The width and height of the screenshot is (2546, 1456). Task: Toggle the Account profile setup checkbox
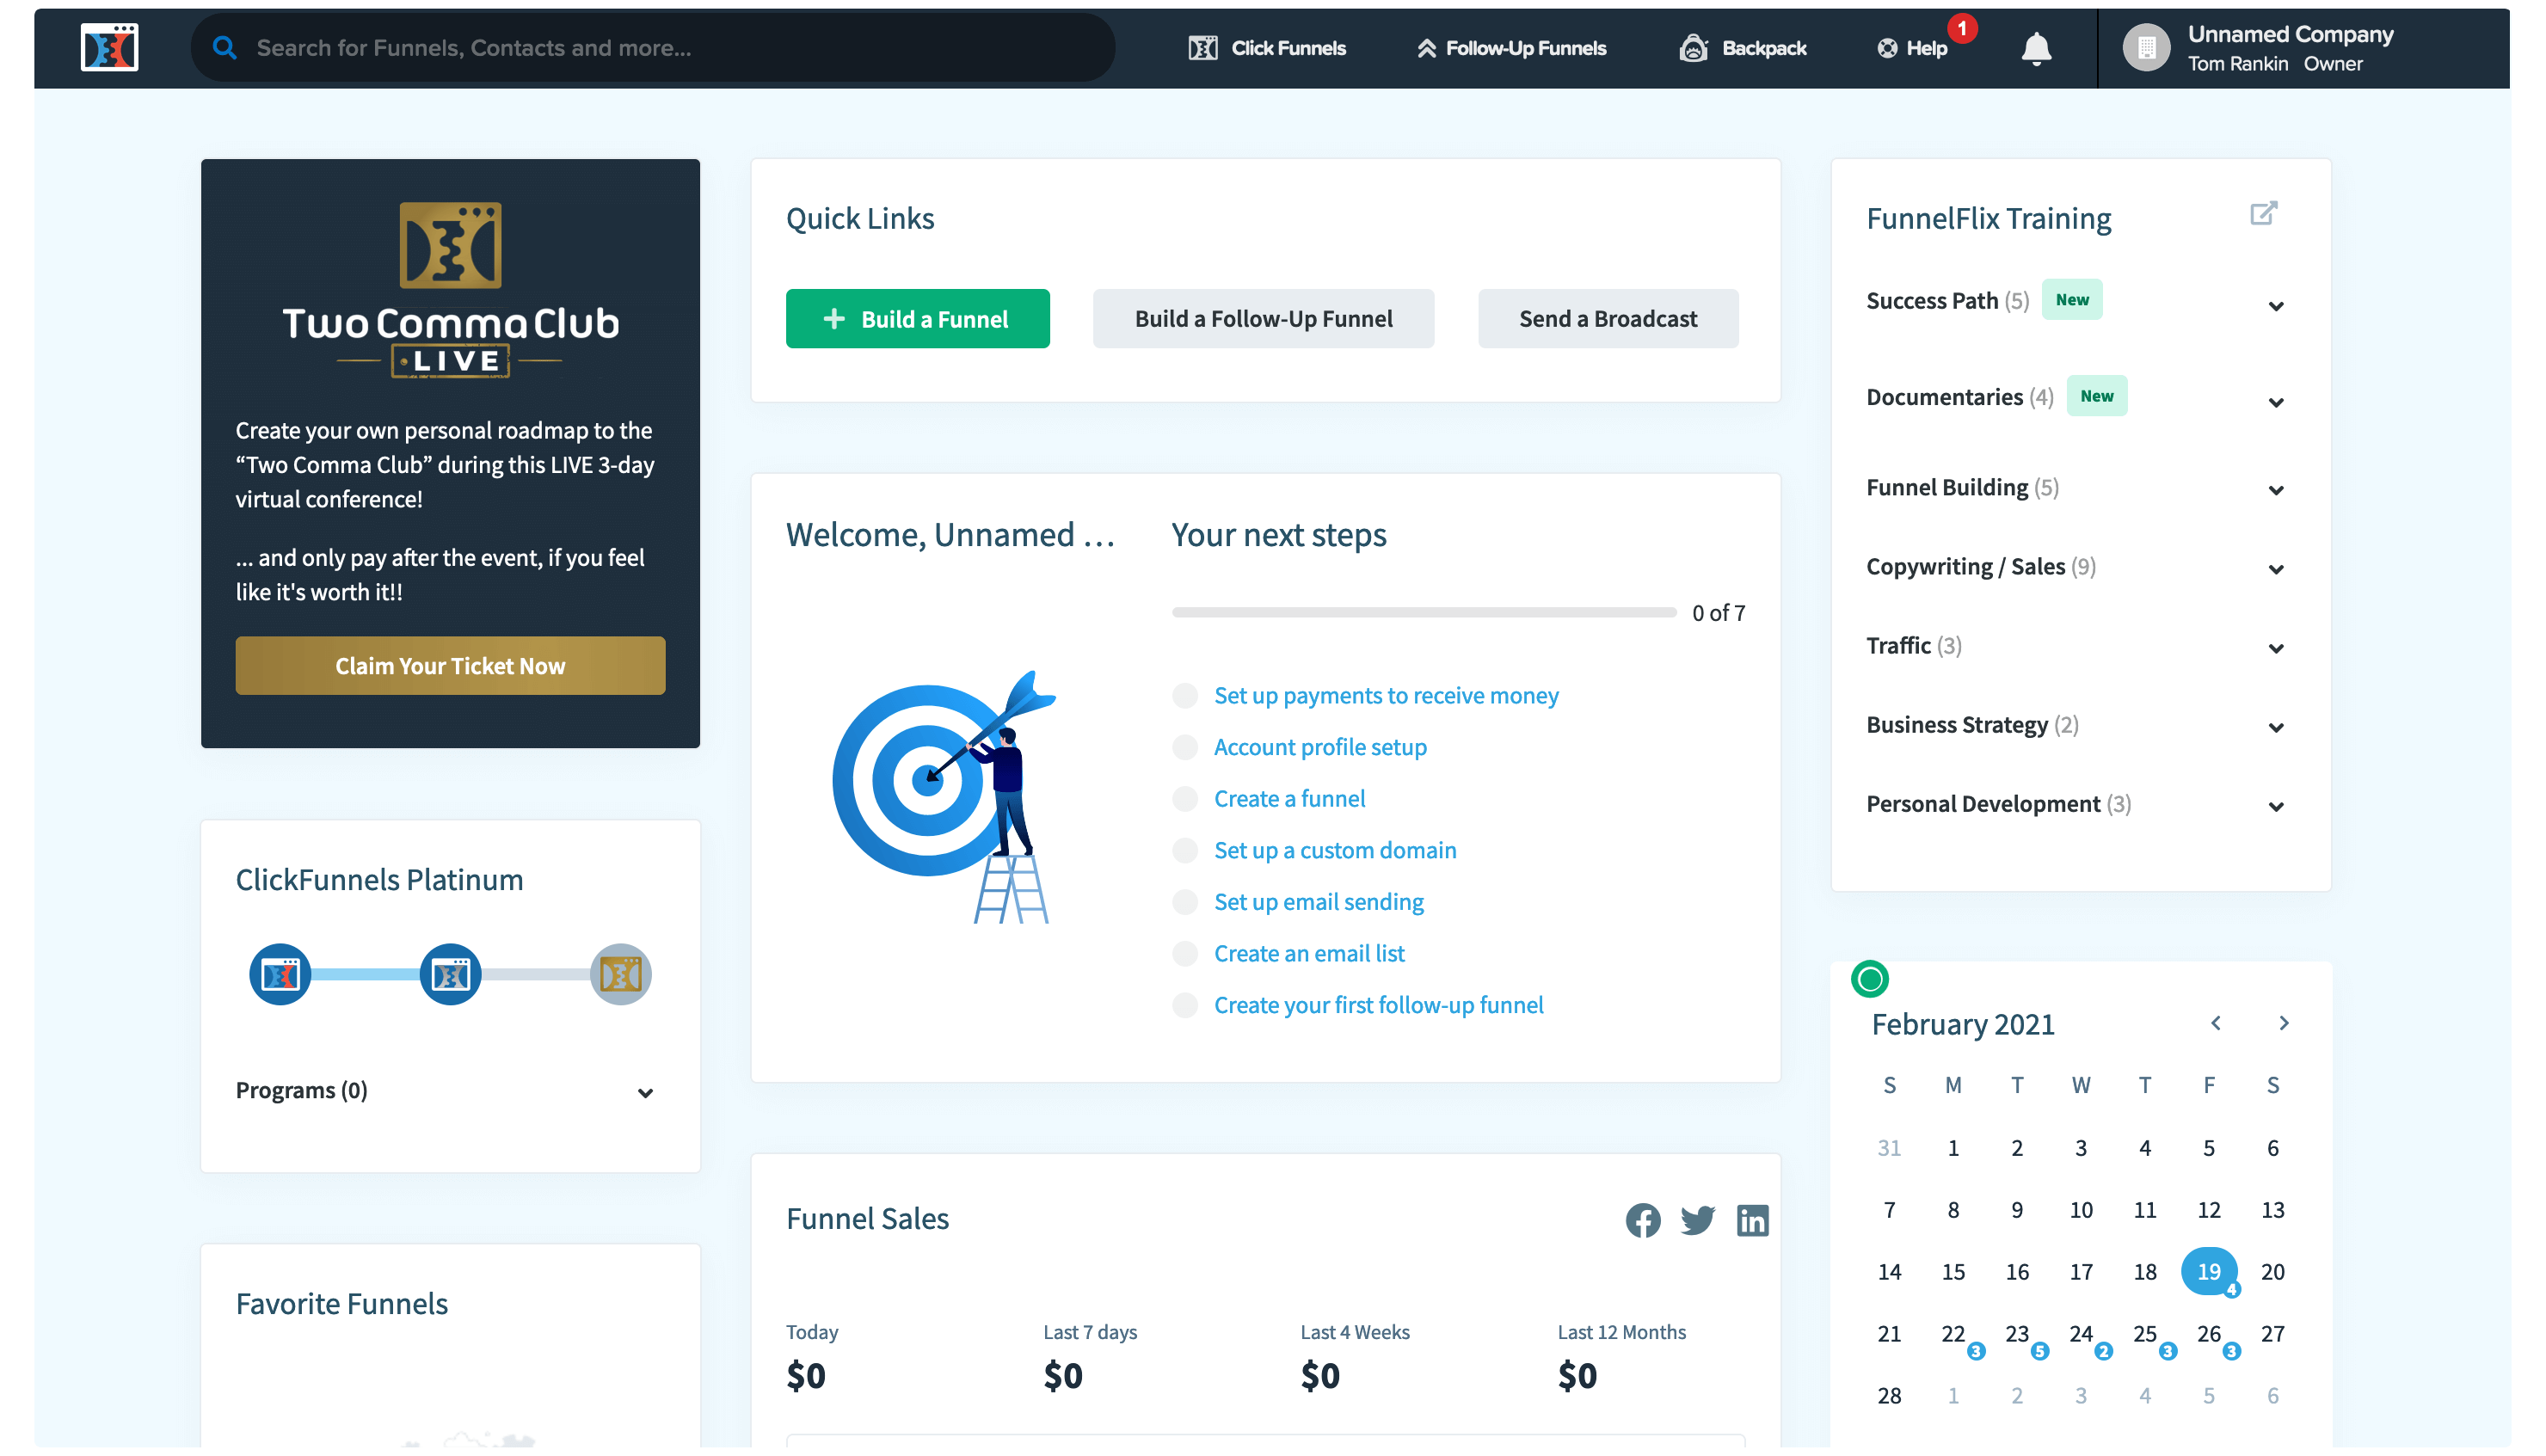pyautogui.click(x=1185, y=746)
